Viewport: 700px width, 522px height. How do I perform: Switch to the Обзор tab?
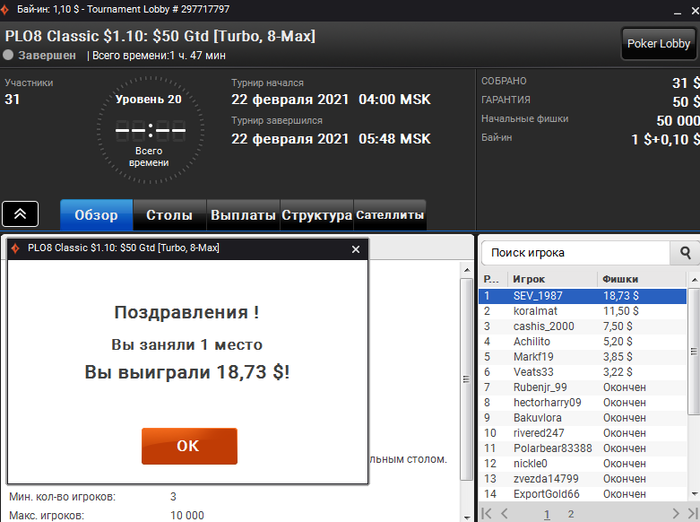[x=96, y=215]
